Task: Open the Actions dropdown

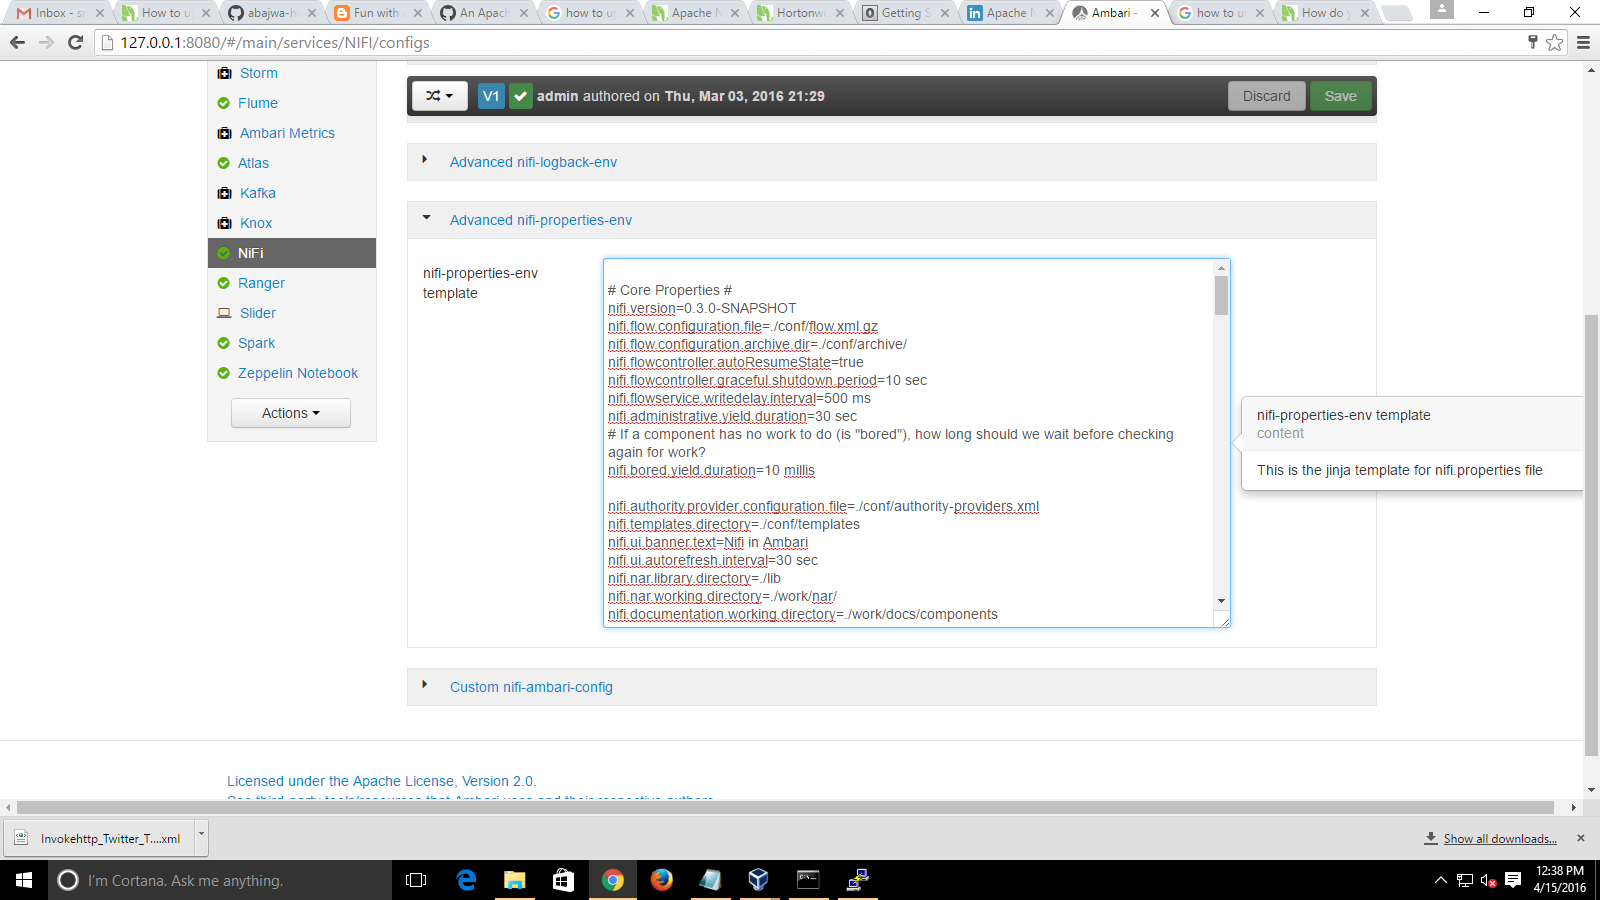Action: pyautogui.click(x=290, y=412)
